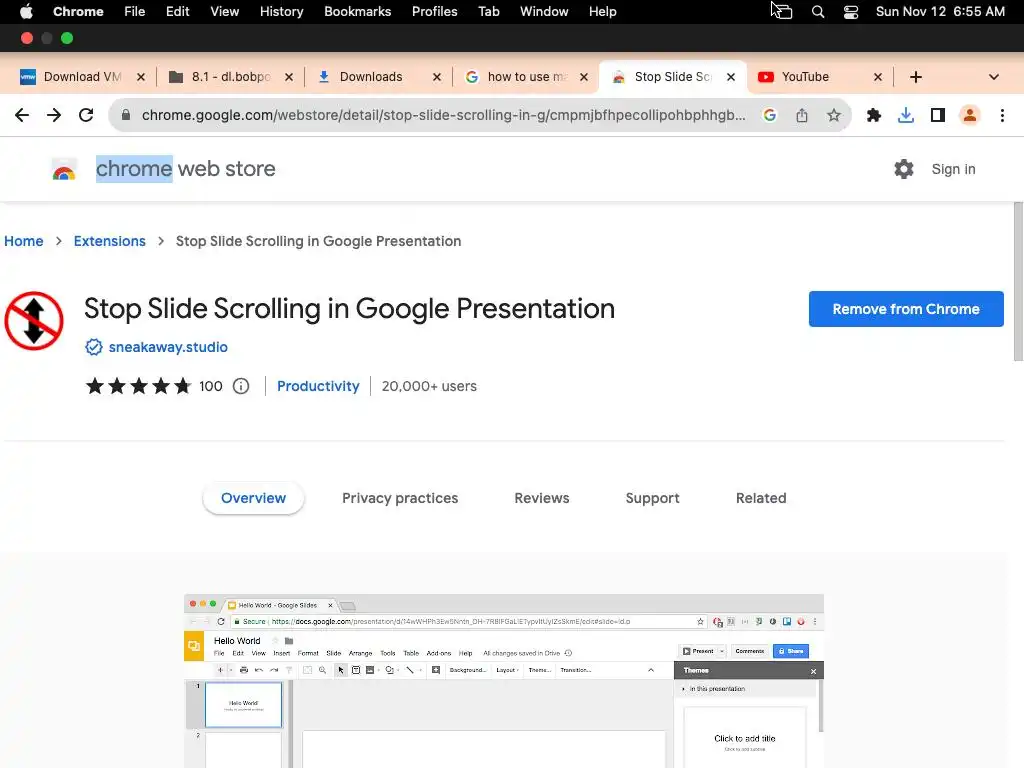1024x768 pixels.
Task: Open the Privacy practices tab
Action: 400,498
